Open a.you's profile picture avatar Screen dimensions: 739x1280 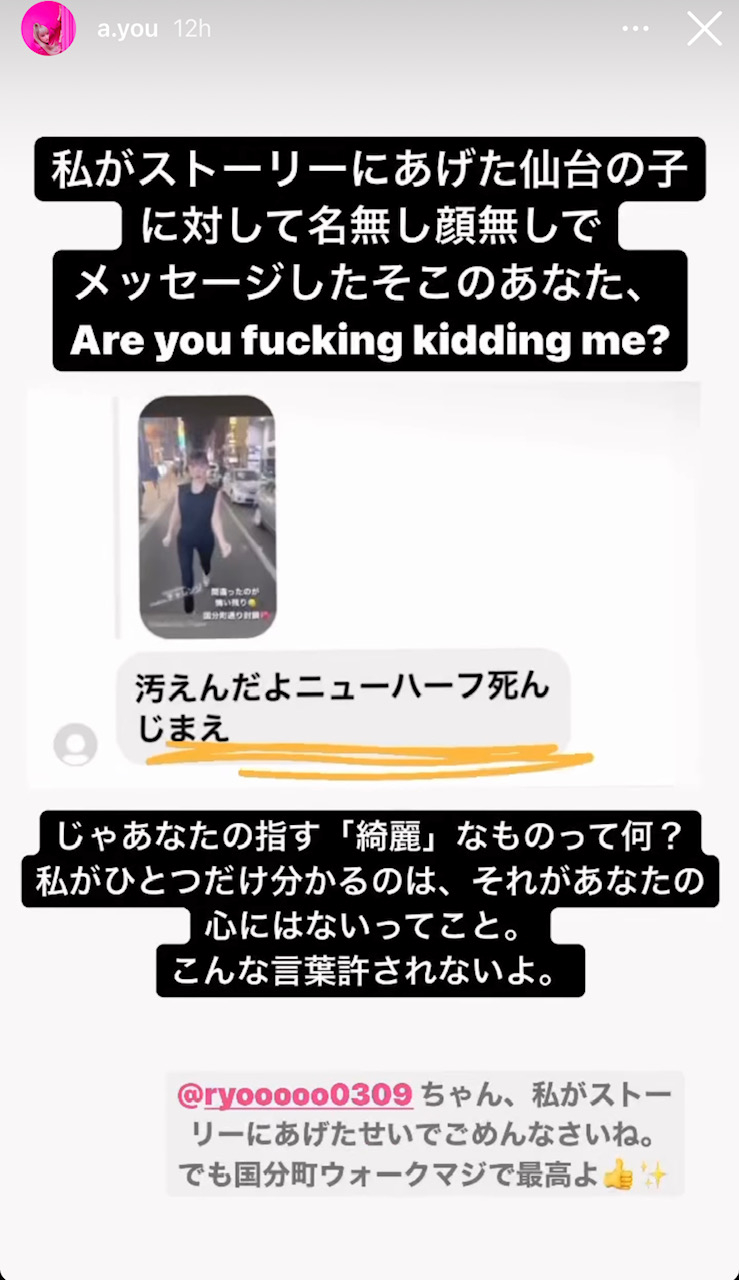point(48,28)
